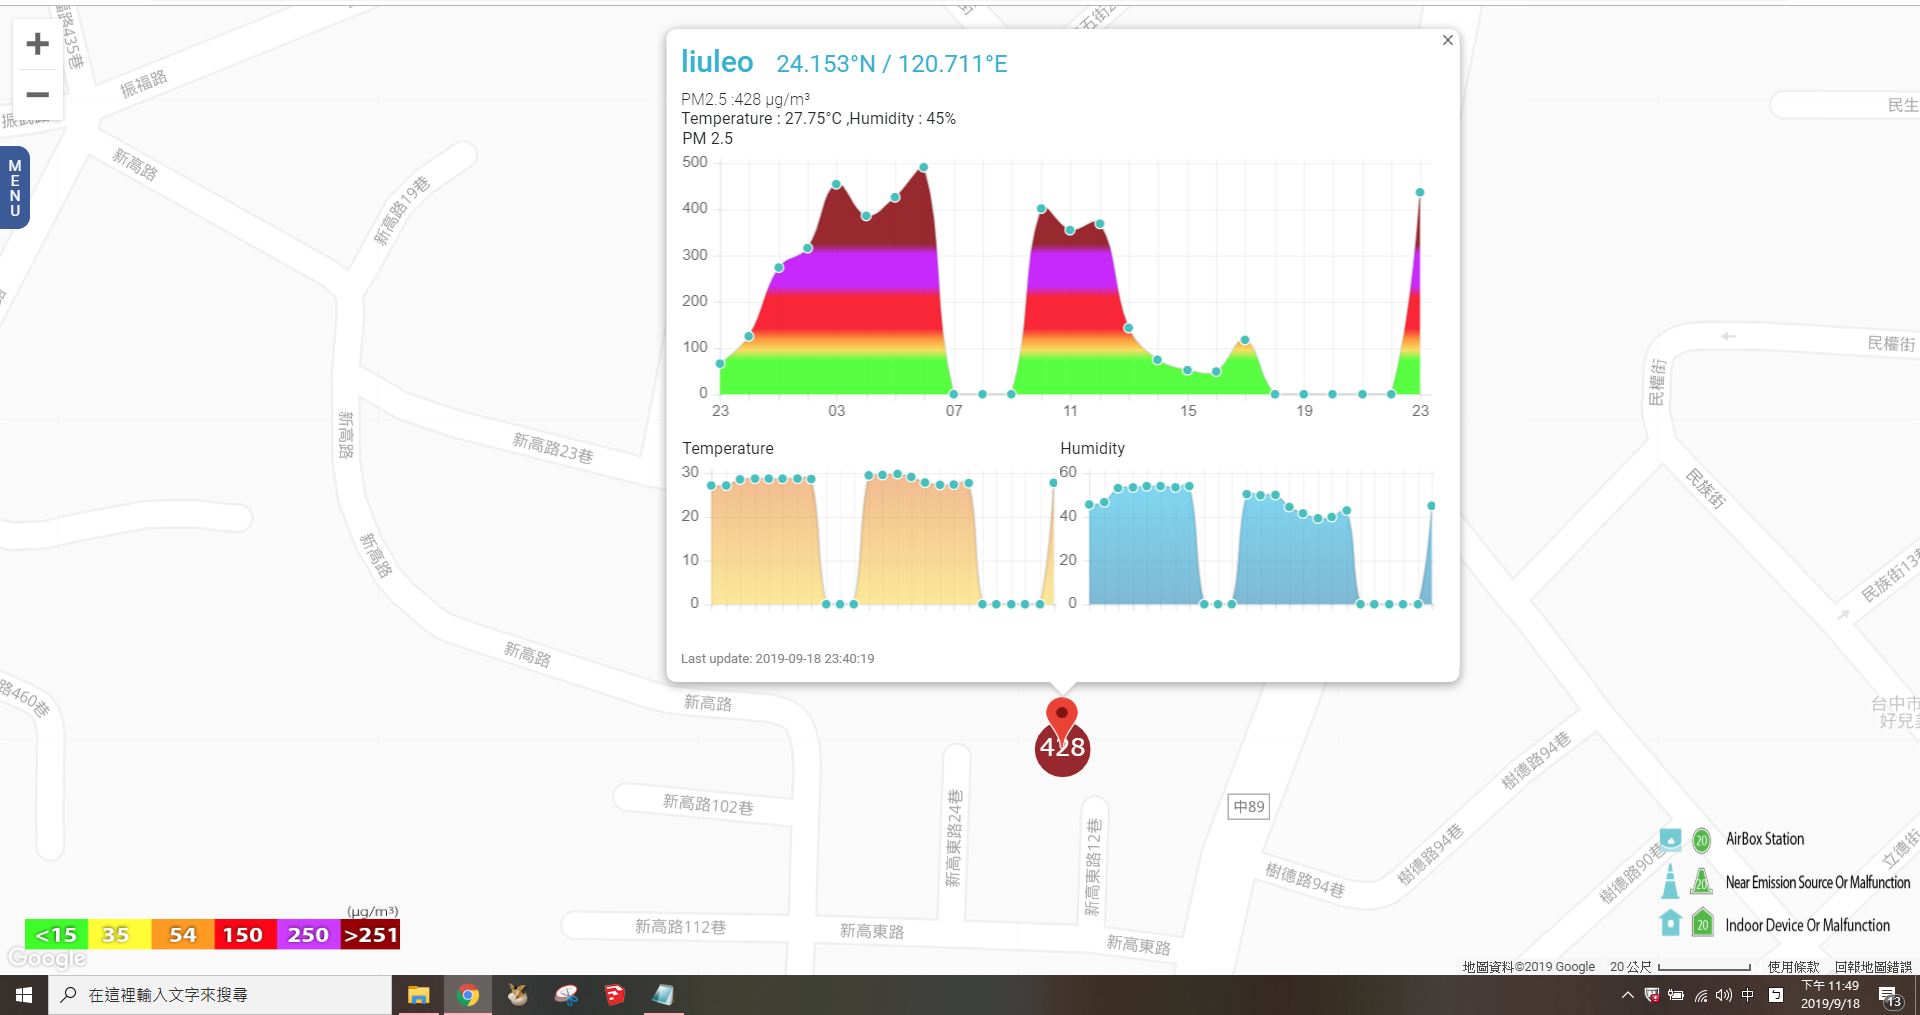Close the liuleo info popup
Image resolution: width=1920 pixels, height=1015 pixels.
(1447, 40)
